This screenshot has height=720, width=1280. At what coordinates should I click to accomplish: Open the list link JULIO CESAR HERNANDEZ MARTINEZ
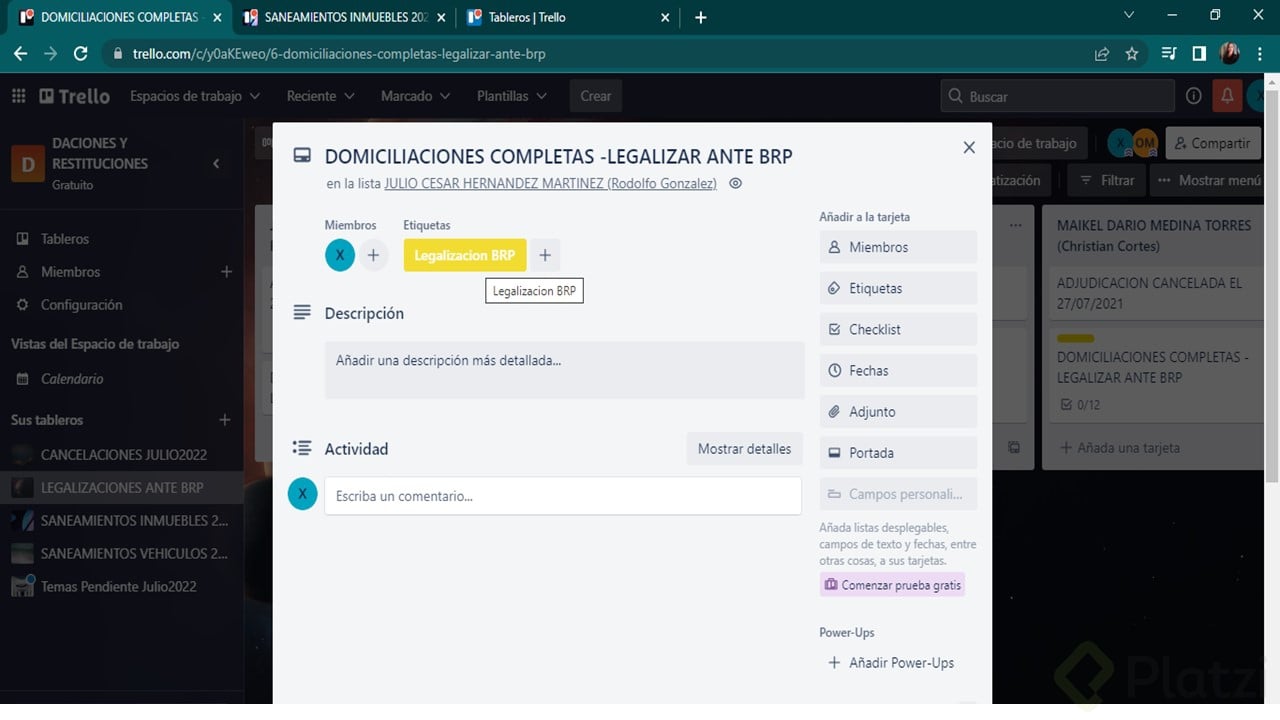pos(550,184)
